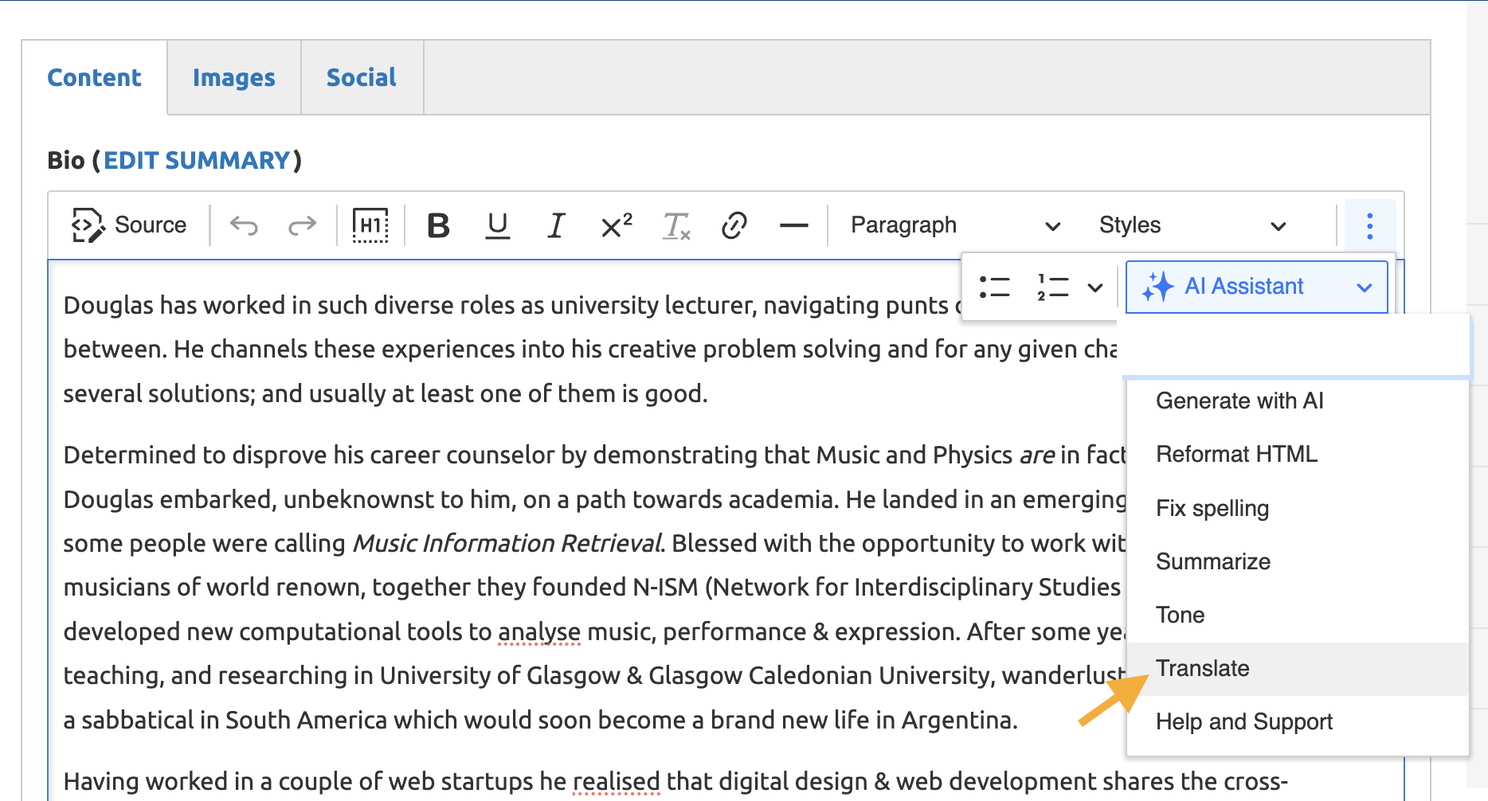Open the Paragraph heading dropdown
1488x801 pixels.
coord(954,225)
